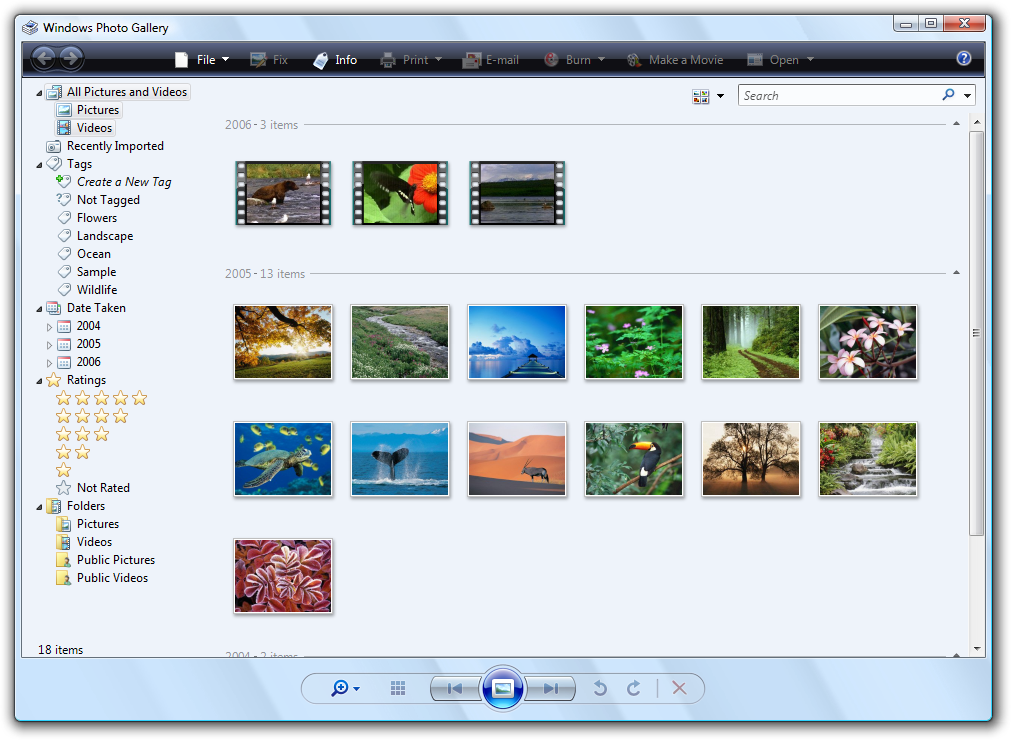Open the thumbnail view options dropdown
This screenshot has width=1012, height=740.
pyautogui.click(x=708, y=96)
